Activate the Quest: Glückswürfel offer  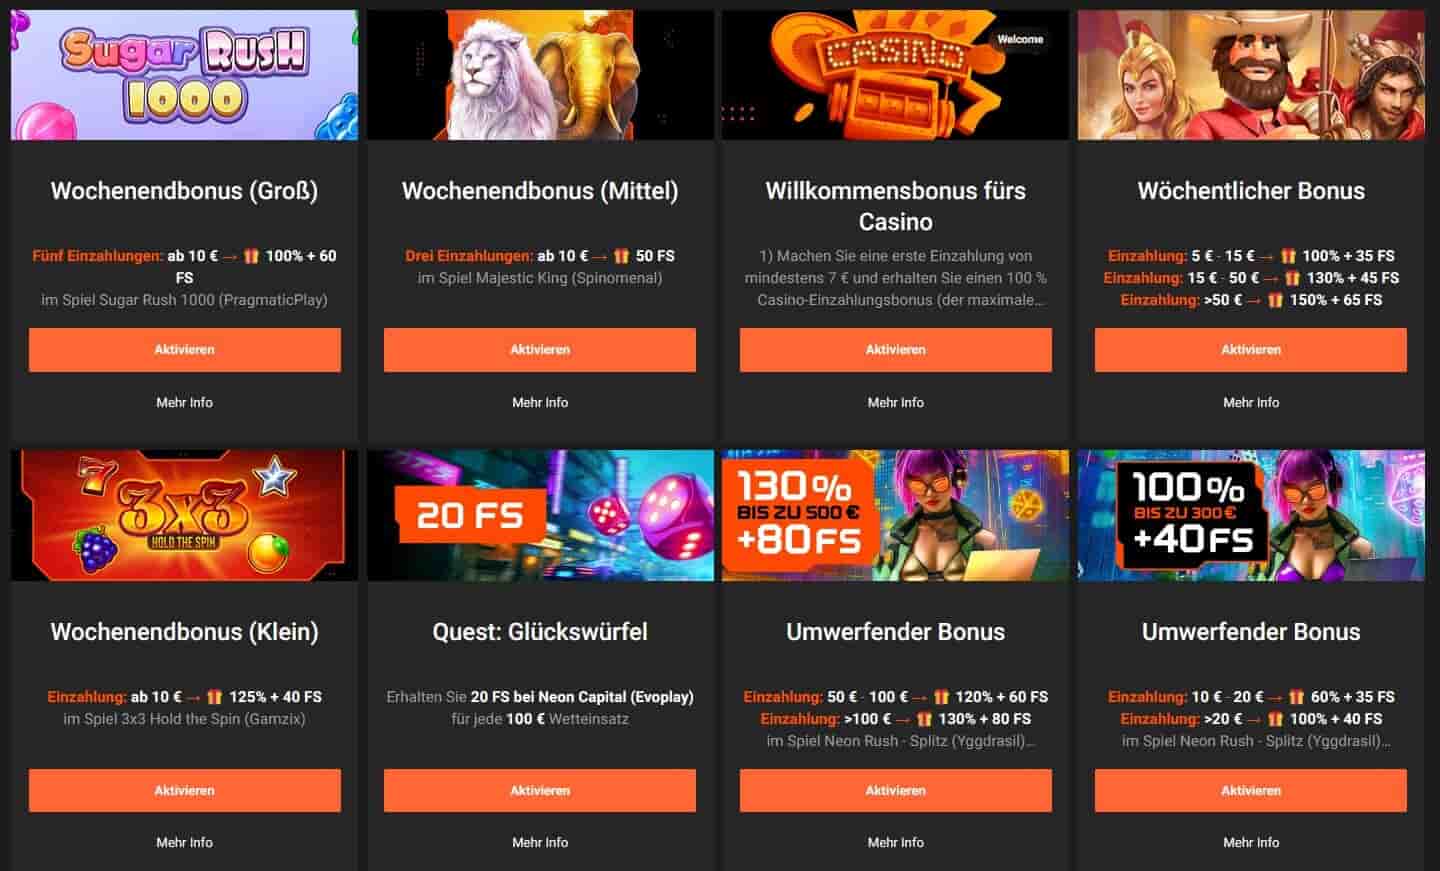point(540,790)
